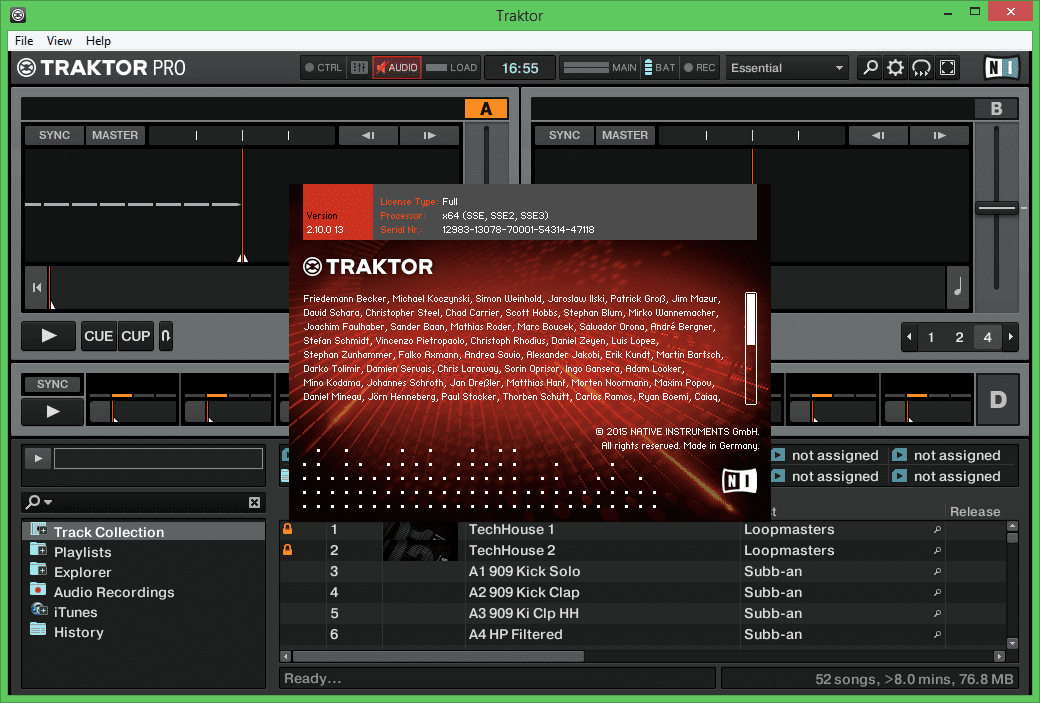Click the lock icon on TechHouse 1 row
1040x703 pixels.
[287, 529]
